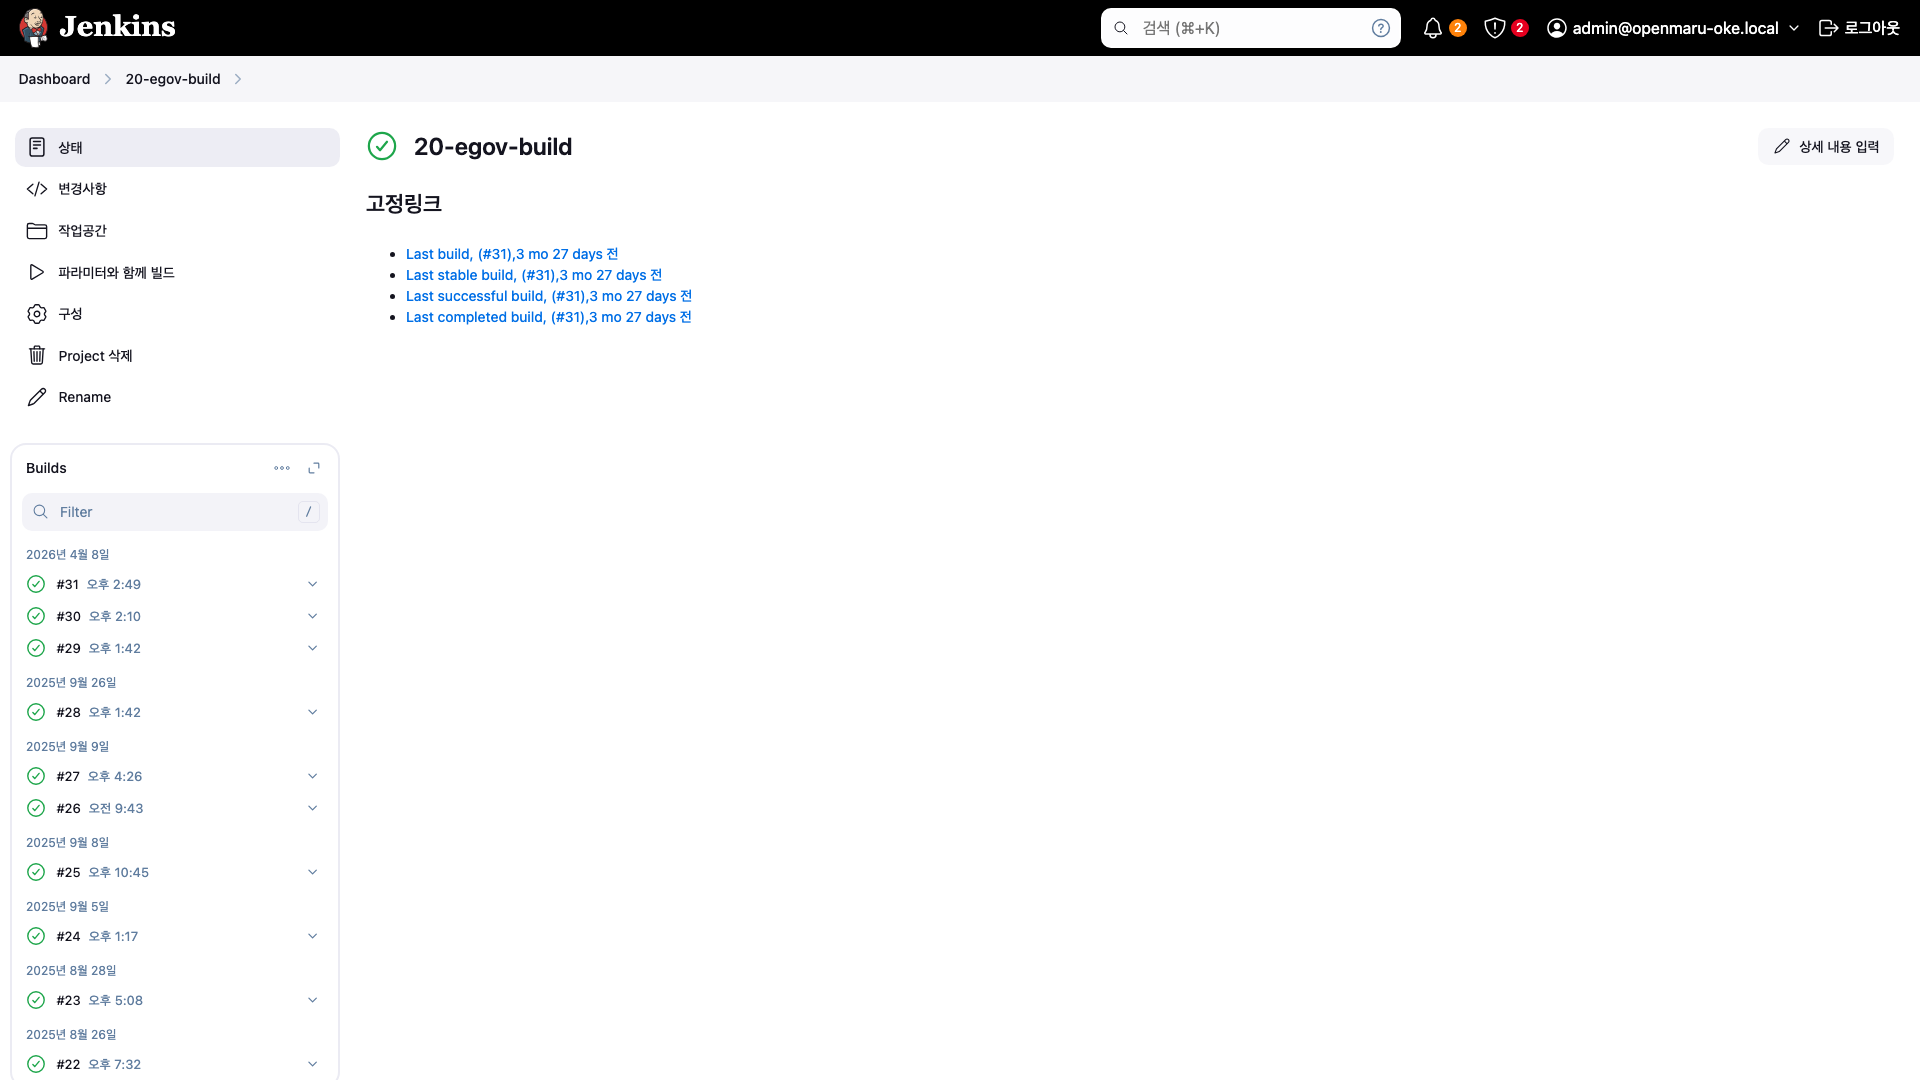
Task: Click 20-egov-build breadcrumb link
Action: 173,79
